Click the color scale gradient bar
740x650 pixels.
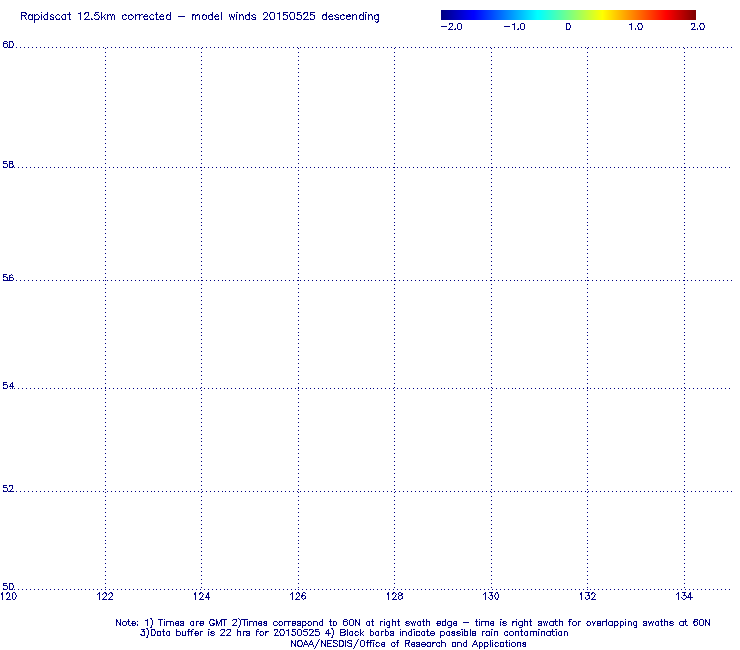pyautogui.click(x=568, y=15)
